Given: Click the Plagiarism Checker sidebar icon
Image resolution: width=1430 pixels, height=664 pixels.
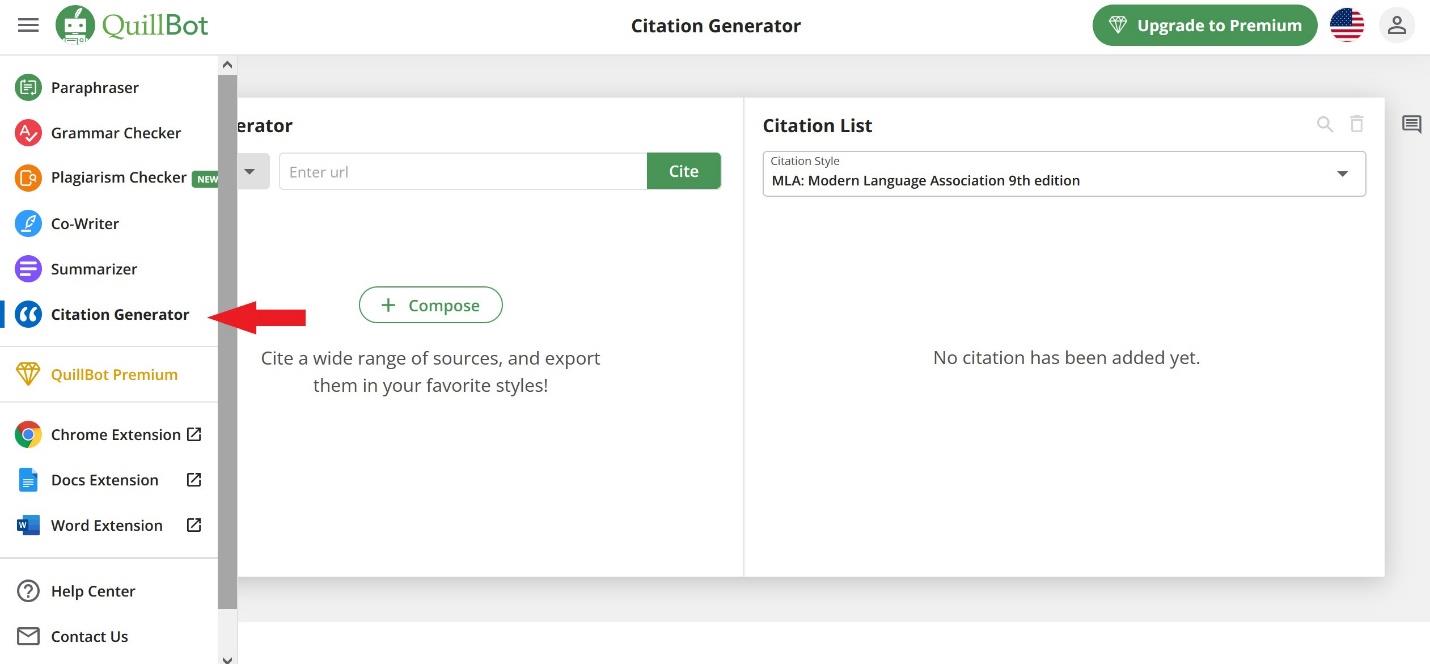Looking at the screenshot, I should [x=28, y=178].
